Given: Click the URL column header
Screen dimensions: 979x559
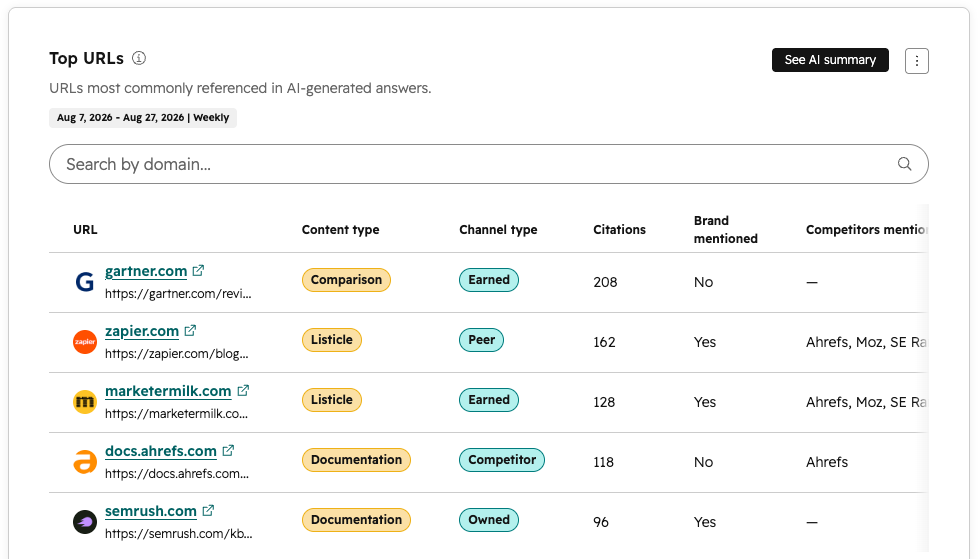Looking at the screenshot, I should click(86, 229).
